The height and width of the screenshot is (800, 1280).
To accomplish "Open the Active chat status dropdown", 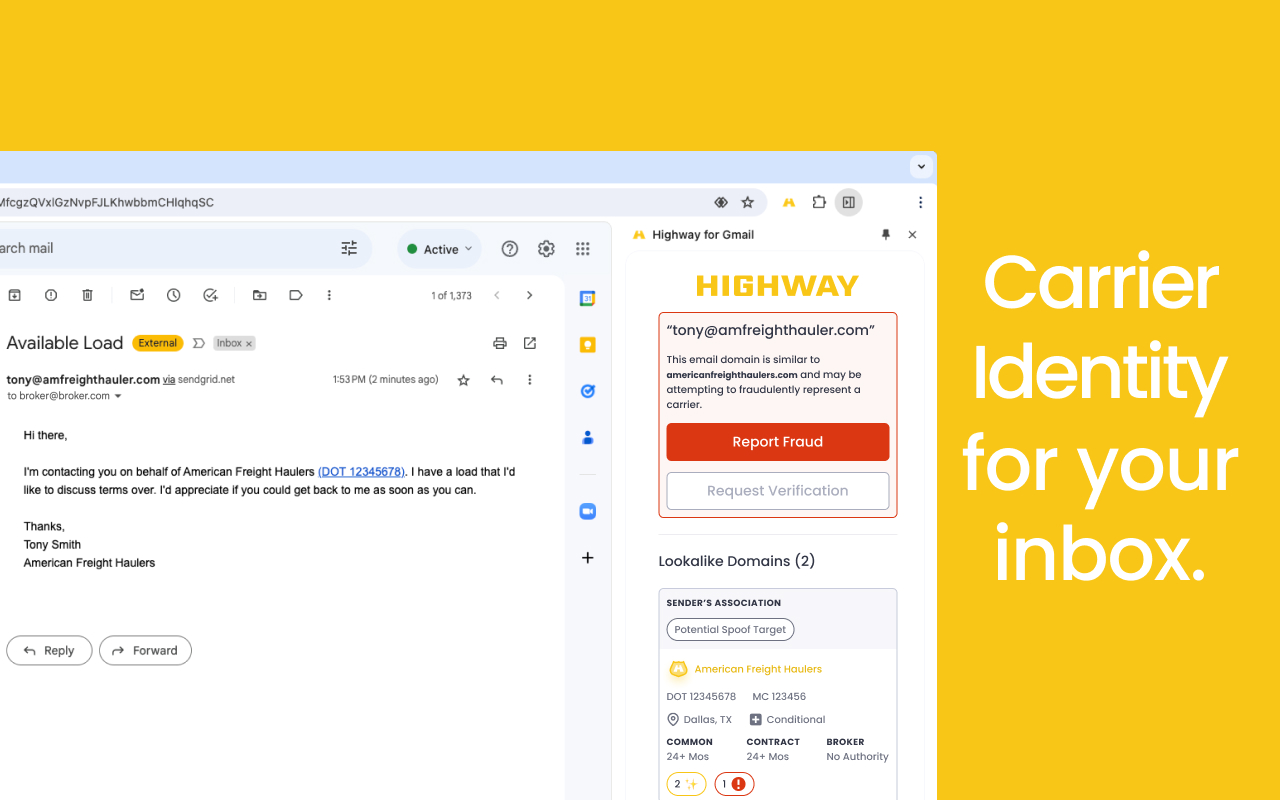I will click(439, 248).
